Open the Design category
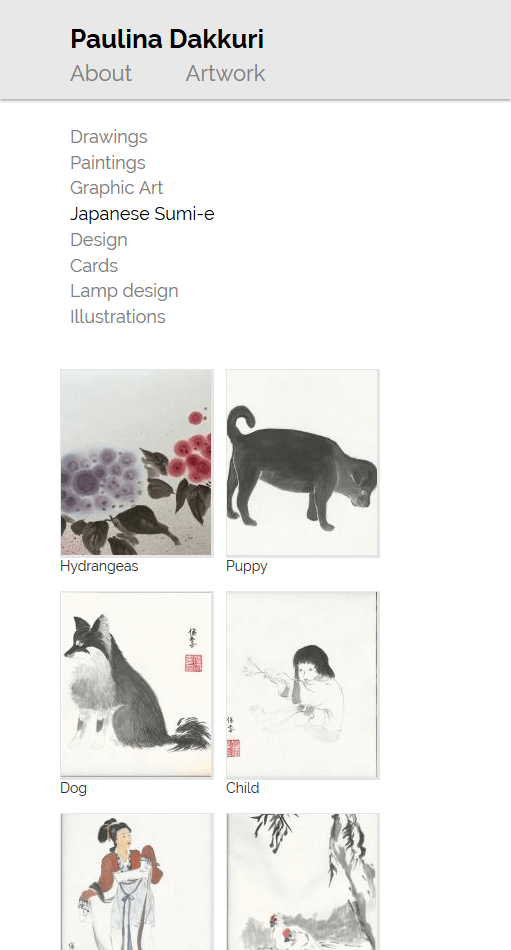 [99, 240]
